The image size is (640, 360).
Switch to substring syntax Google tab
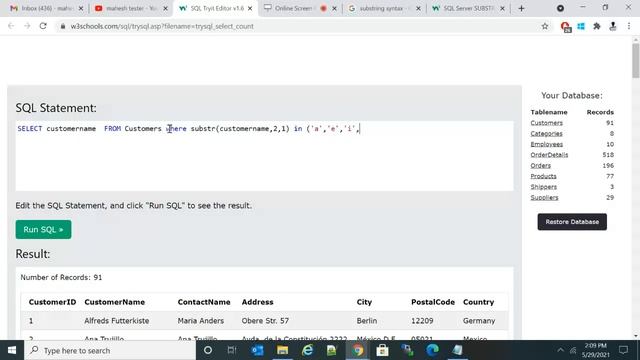click(x=385, y=8)
